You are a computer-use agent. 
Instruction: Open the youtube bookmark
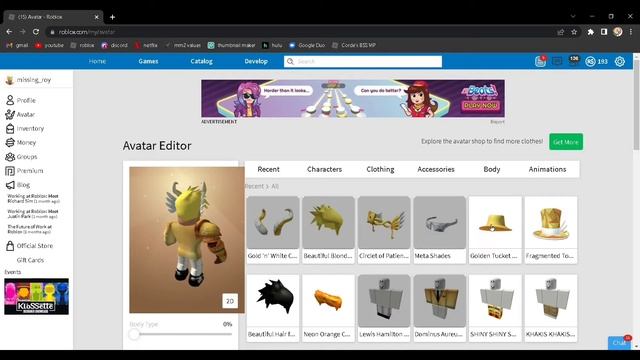pyautogui.click(x=49, y=45)
